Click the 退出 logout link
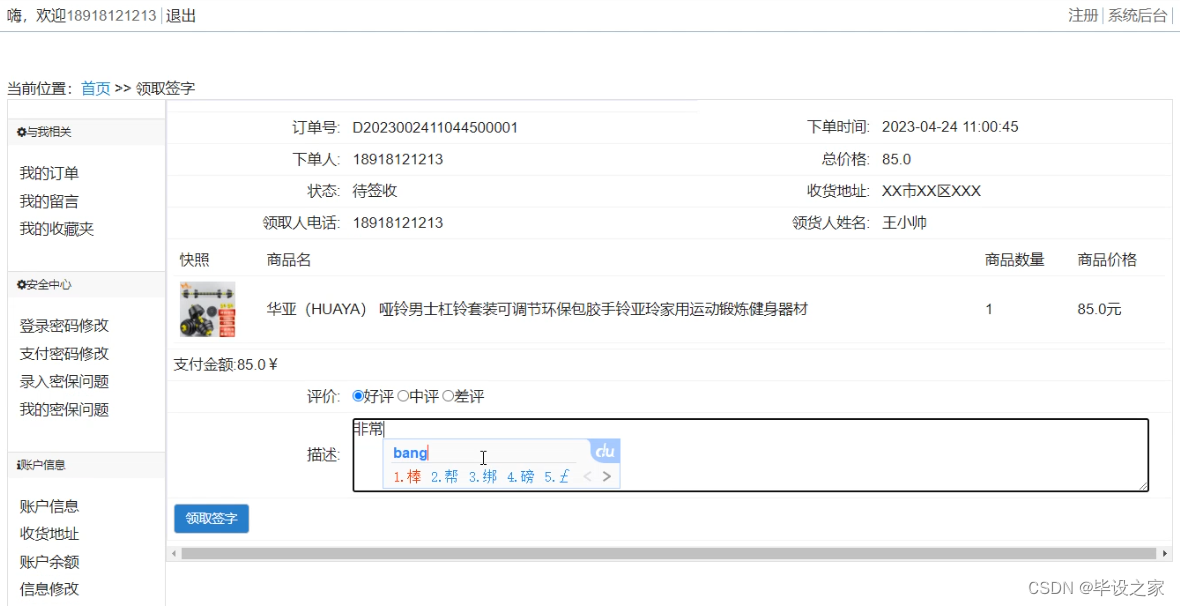Viewport: 1180px width, 606px height. [180, 15]
